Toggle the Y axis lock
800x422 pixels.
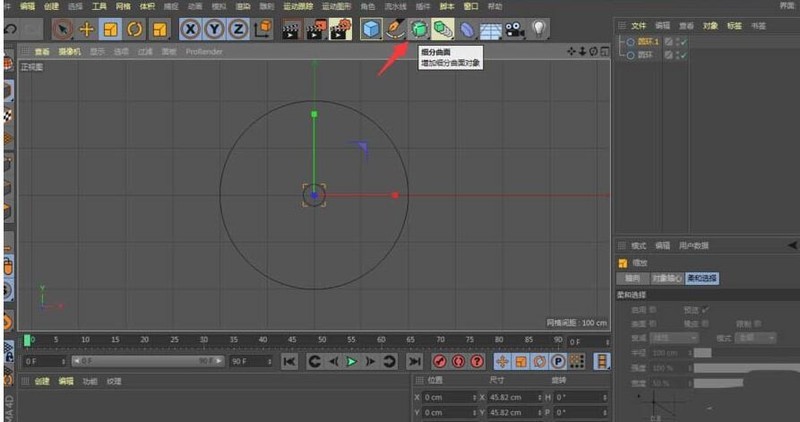[214, 29]
